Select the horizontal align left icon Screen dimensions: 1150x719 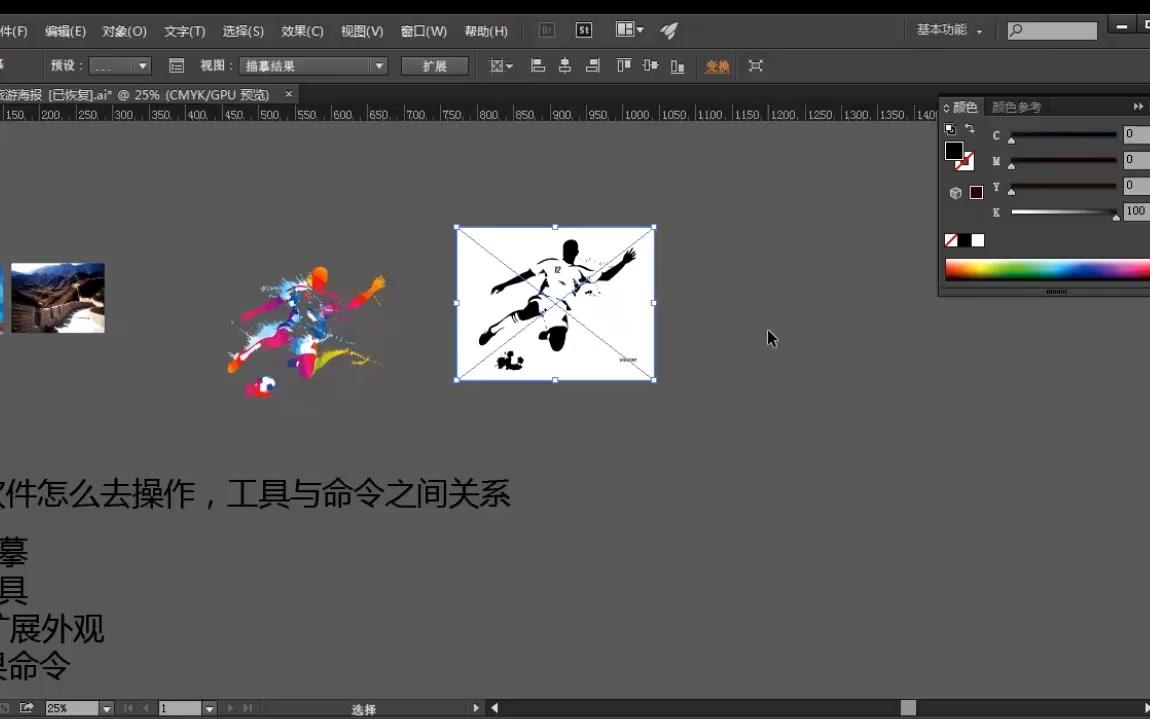point(537,65)
